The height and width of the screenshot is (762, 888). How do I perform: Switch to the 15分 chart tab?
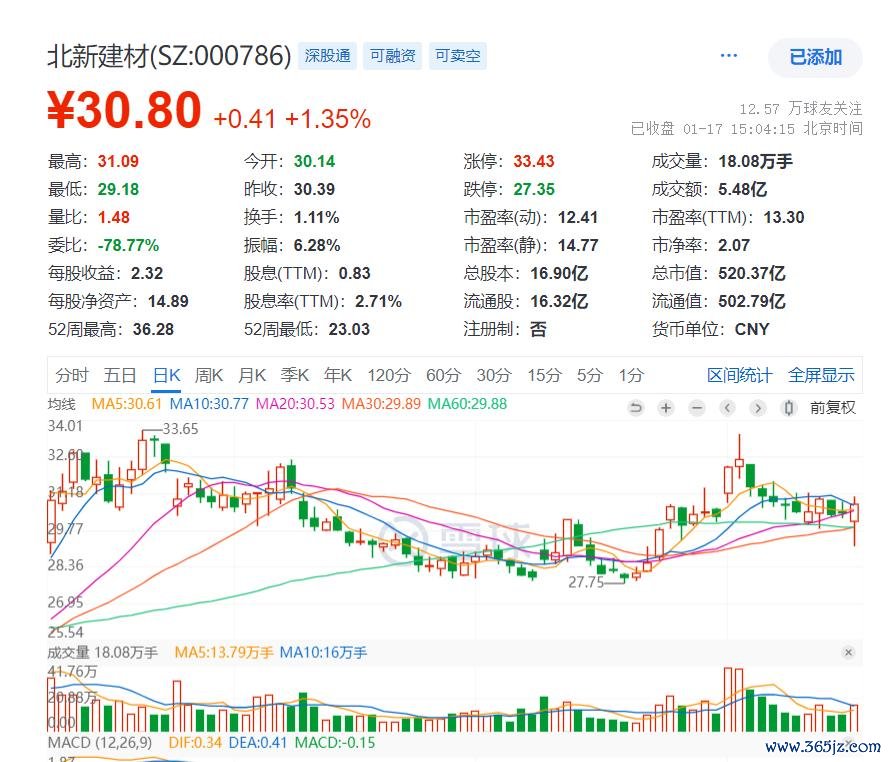[x=544, y=375]
